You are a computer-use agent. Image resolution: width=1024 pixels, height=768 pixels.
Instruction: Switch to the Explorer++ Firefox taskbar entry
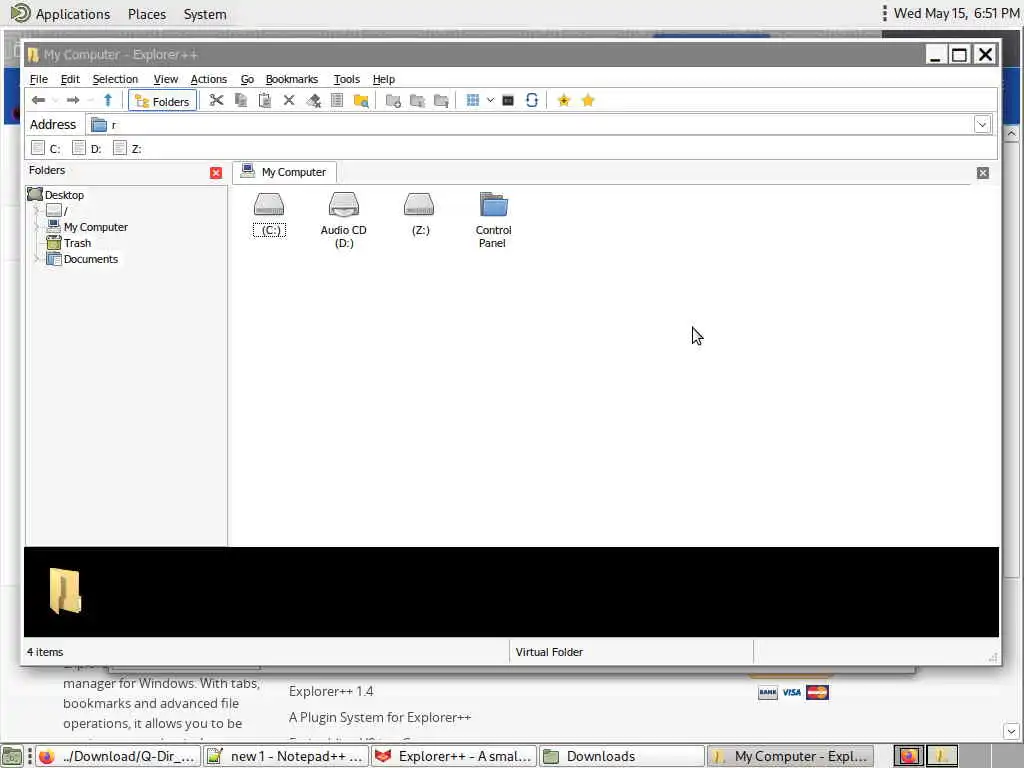coord(454,756)
